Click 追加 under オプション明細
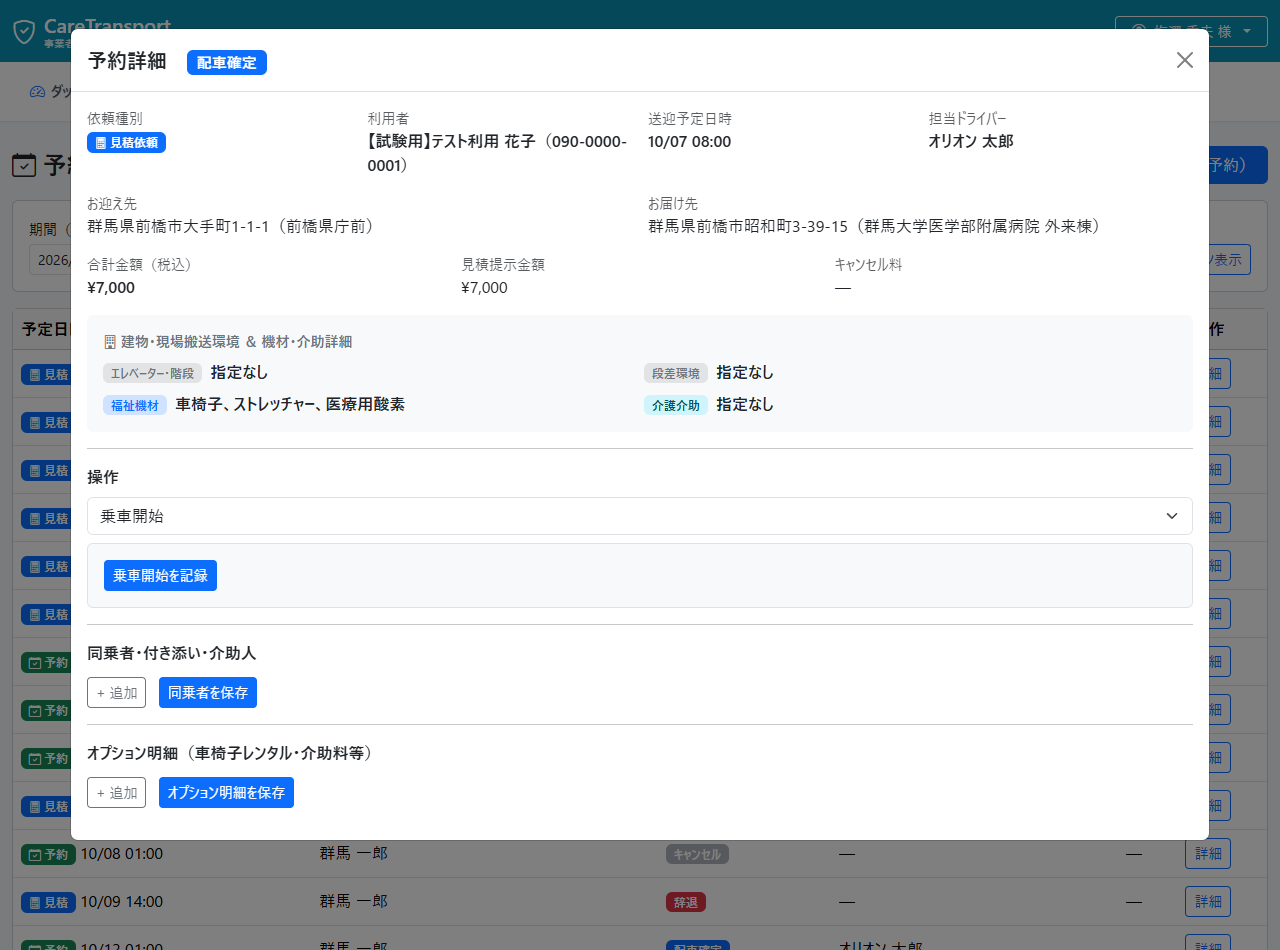Image resolution: width=1280 pixels, height=950 pixels. (116, 793)
